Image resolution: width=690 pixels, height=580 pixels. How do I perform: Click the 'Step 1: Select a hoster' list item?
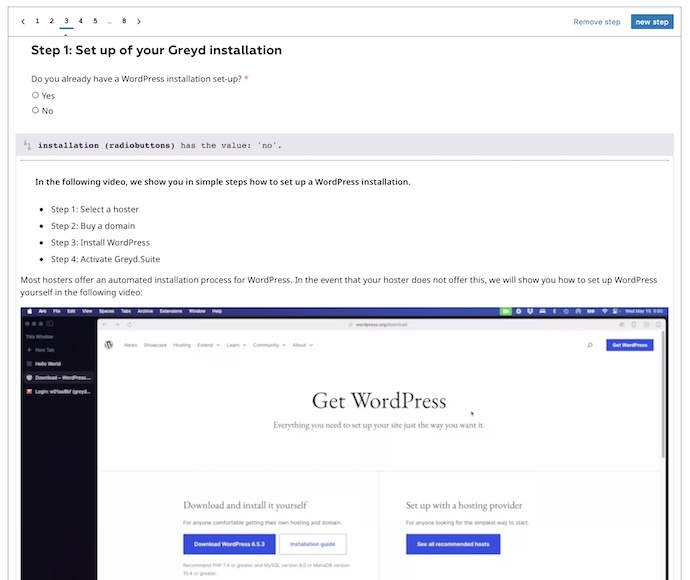pyautogui.click(x=95, y=209)
